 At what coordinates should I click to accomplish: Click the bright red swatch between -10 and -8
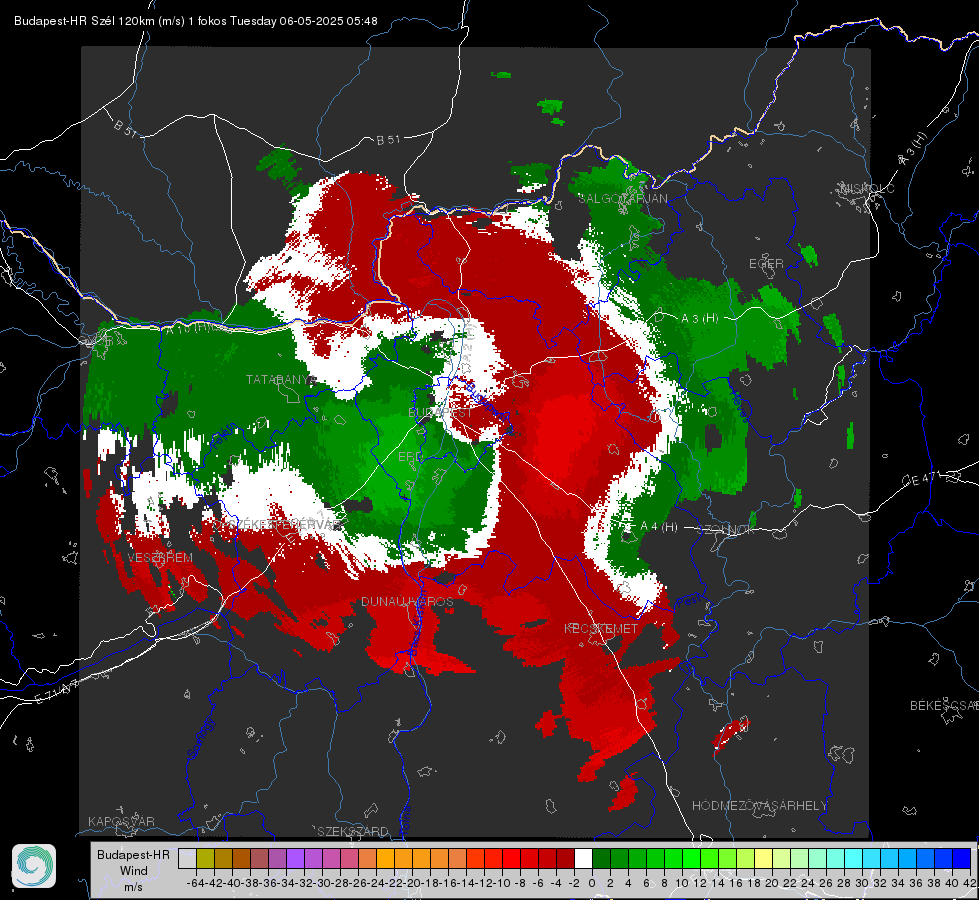(511, 858)
